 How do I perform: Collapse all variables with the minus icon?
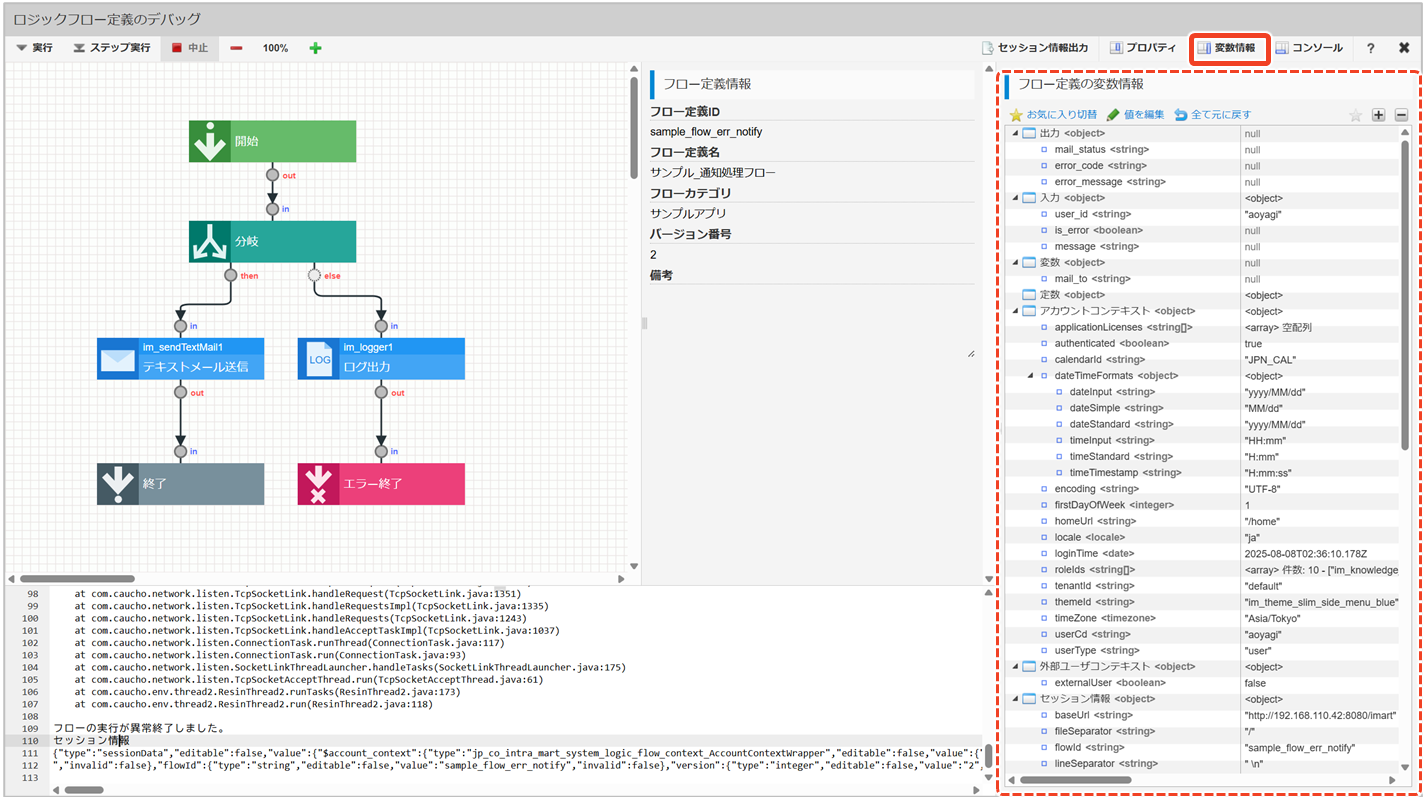coord(1401,115)
